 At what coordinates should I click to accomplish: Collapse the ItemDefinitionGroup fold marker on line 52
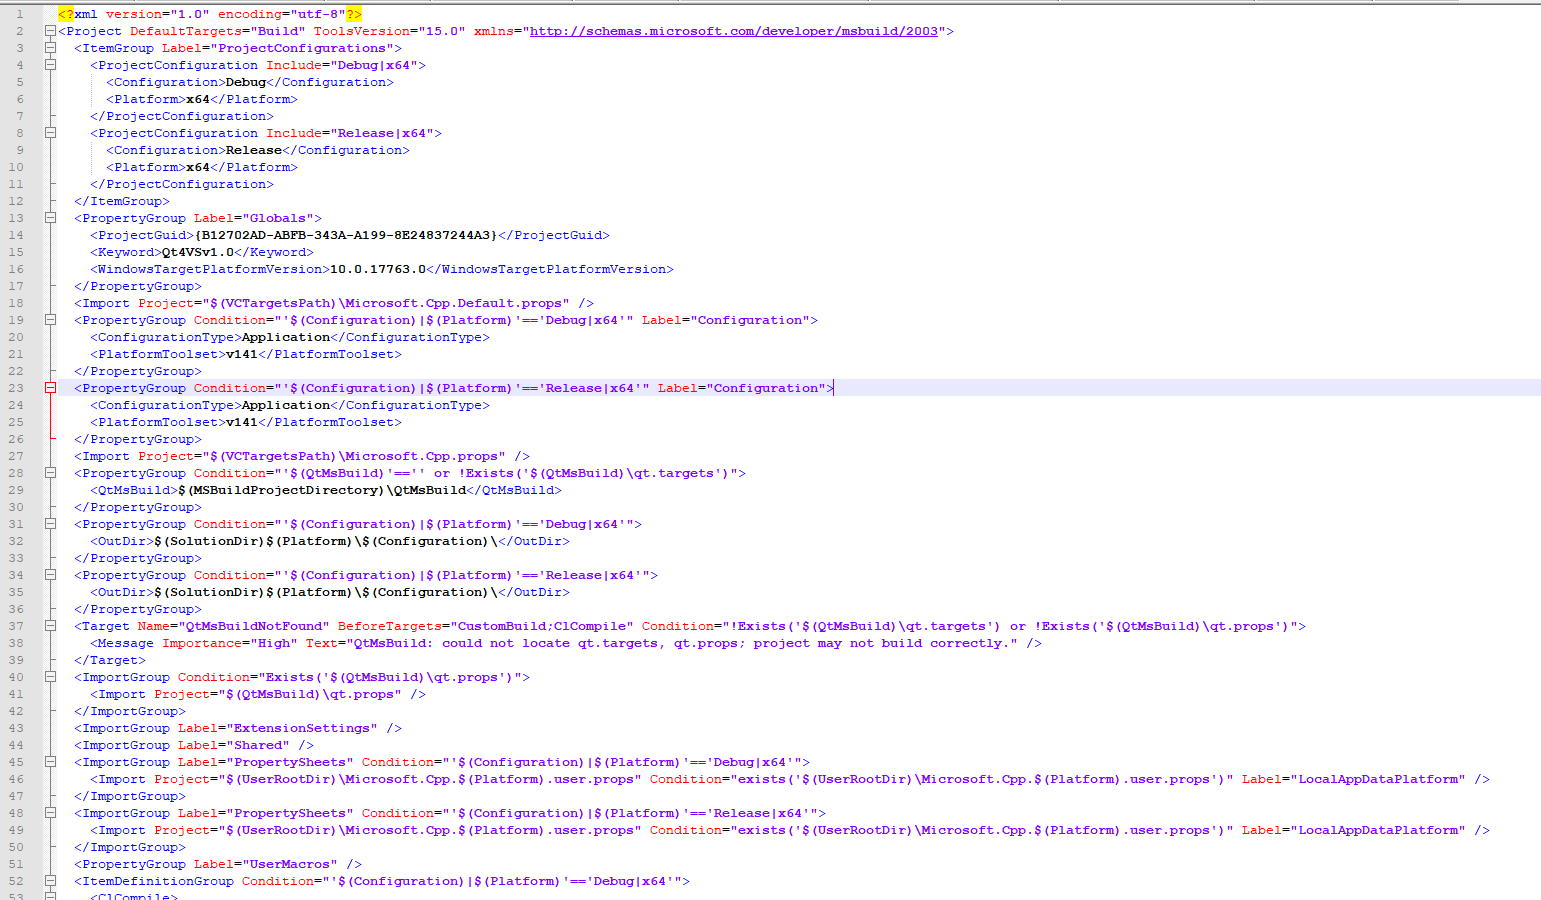click(50, 881)
